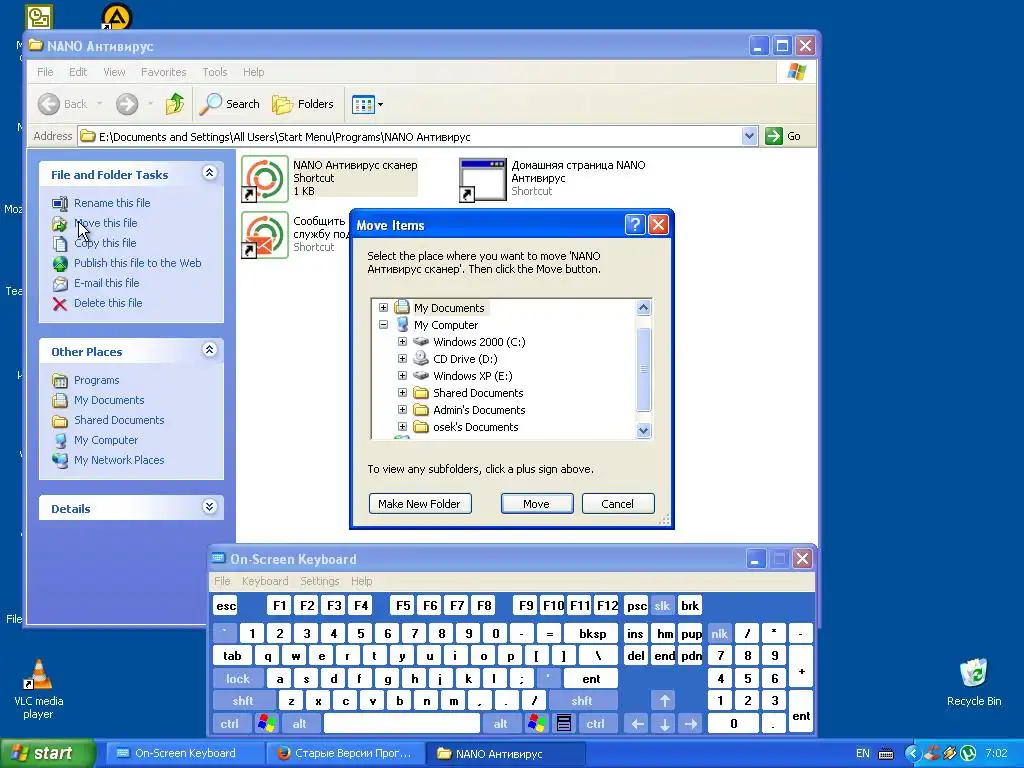Screen dimensions: 1024x768
Task: Expand the Windows 2000 (C:) drive node
Action: click(402, 342)
